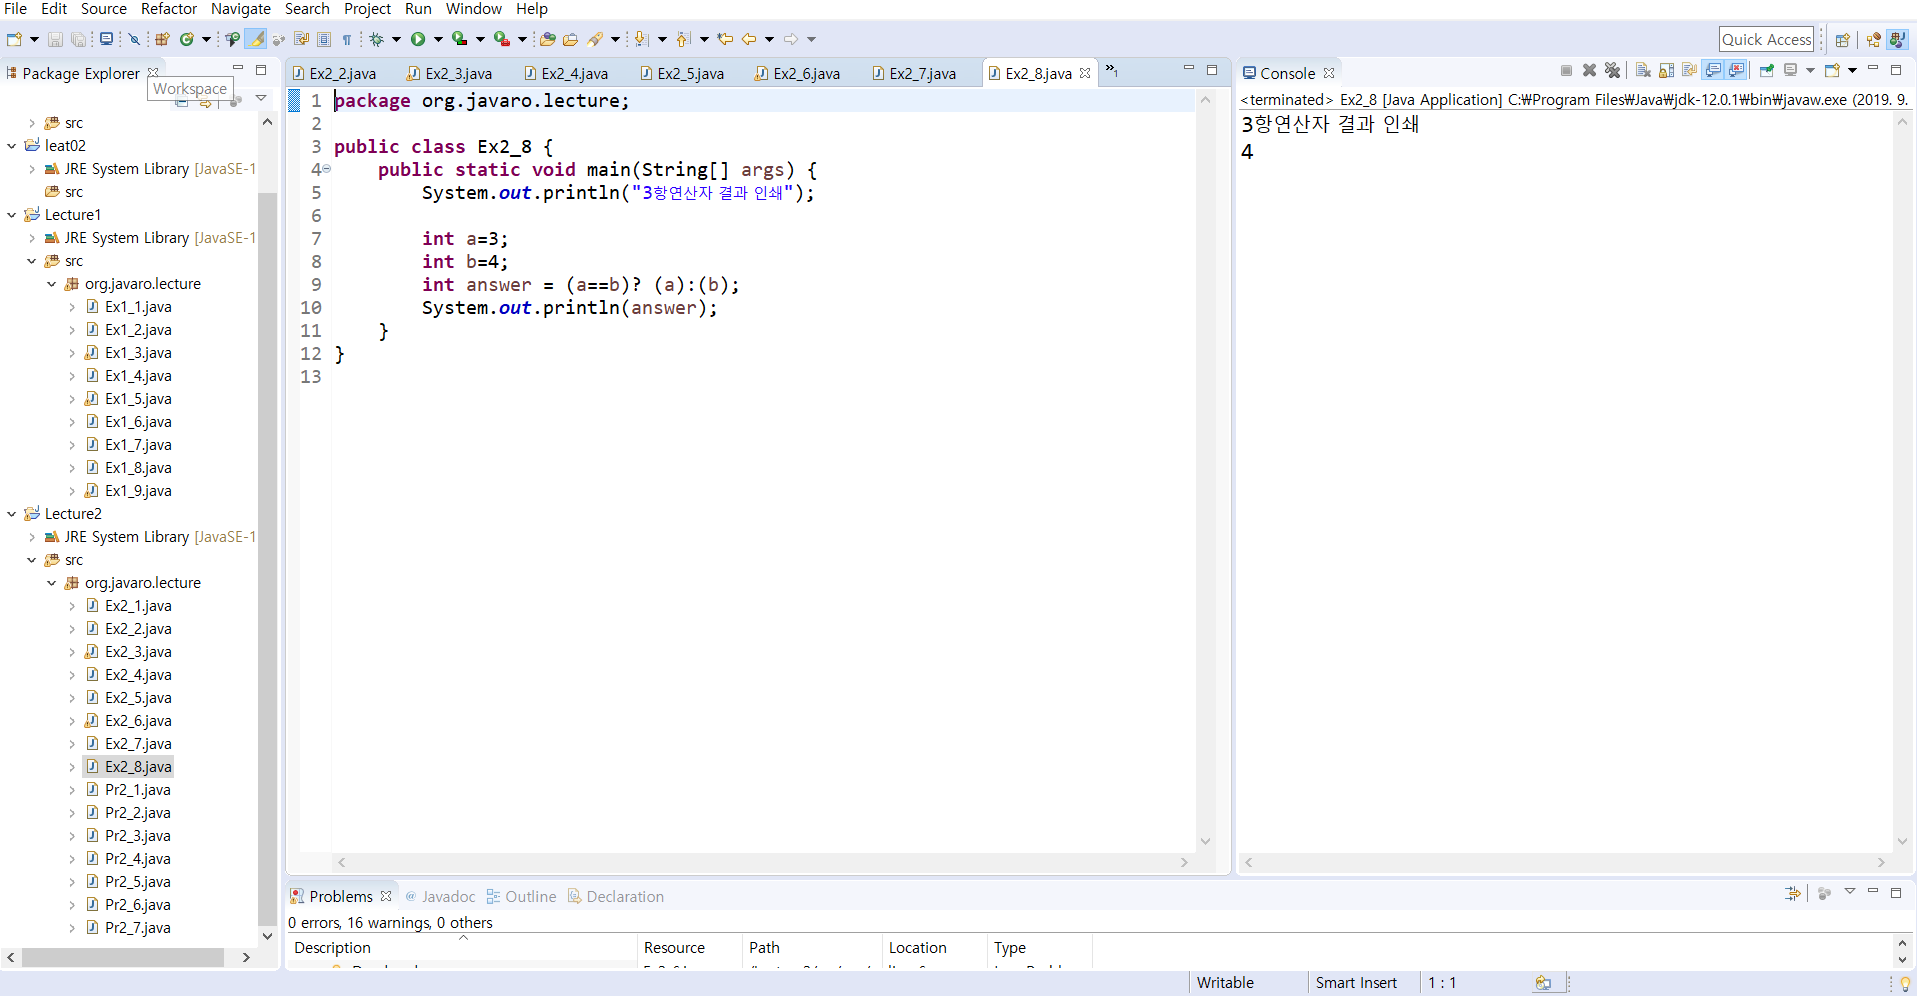The image size is (1917, 996).
Task: Start debugging with the bug icon
Action: click(376, 39)
